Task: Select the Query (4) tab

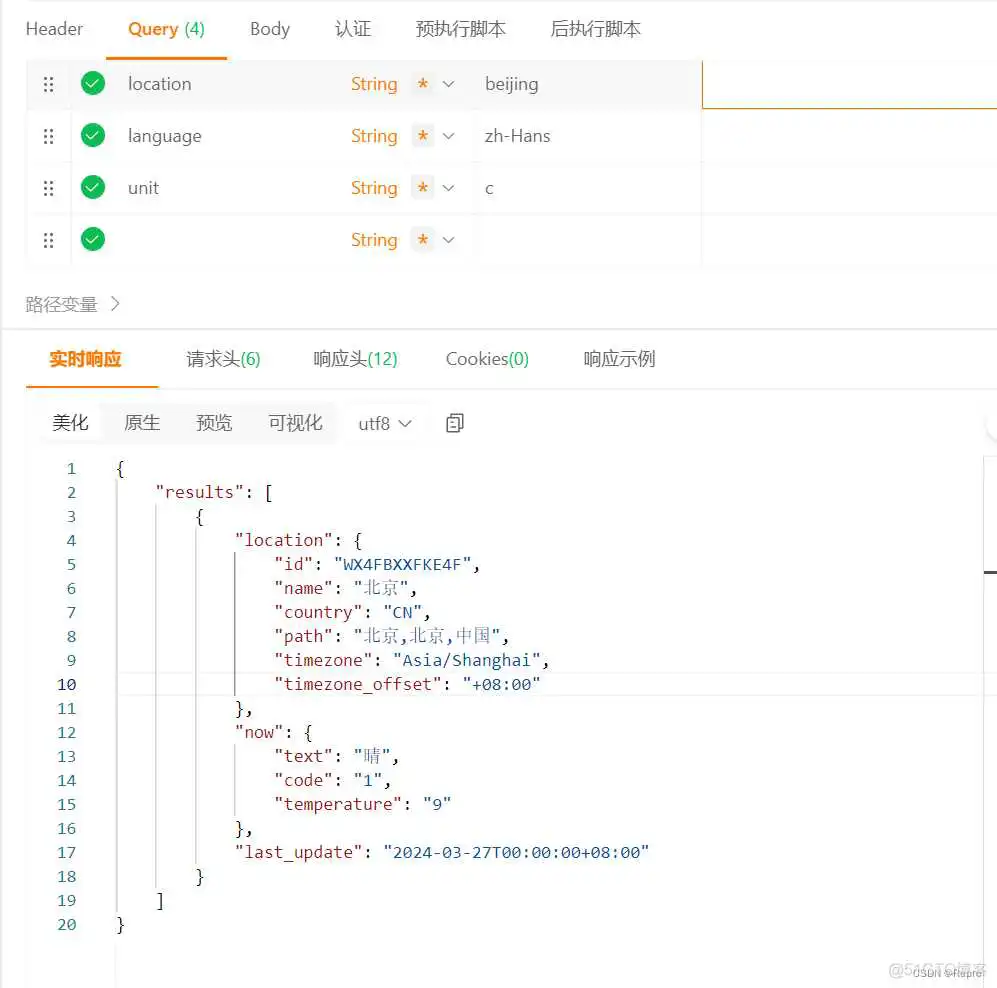Action: [x=166, y=29]
